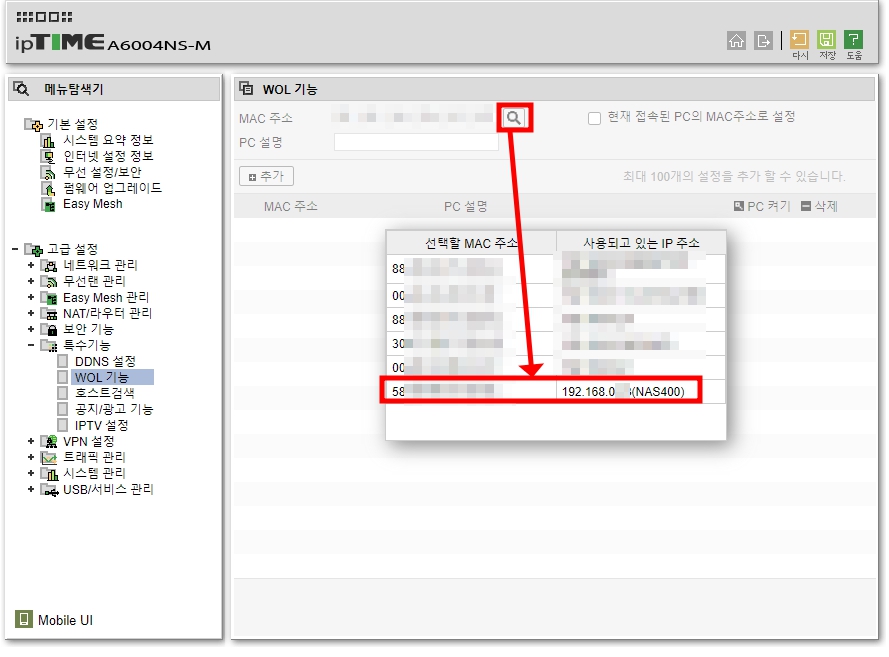Click the 펌웨어 업그레이드 upload icon
Viewport: 889px width, 657px height.
click(x=48, y=187)
